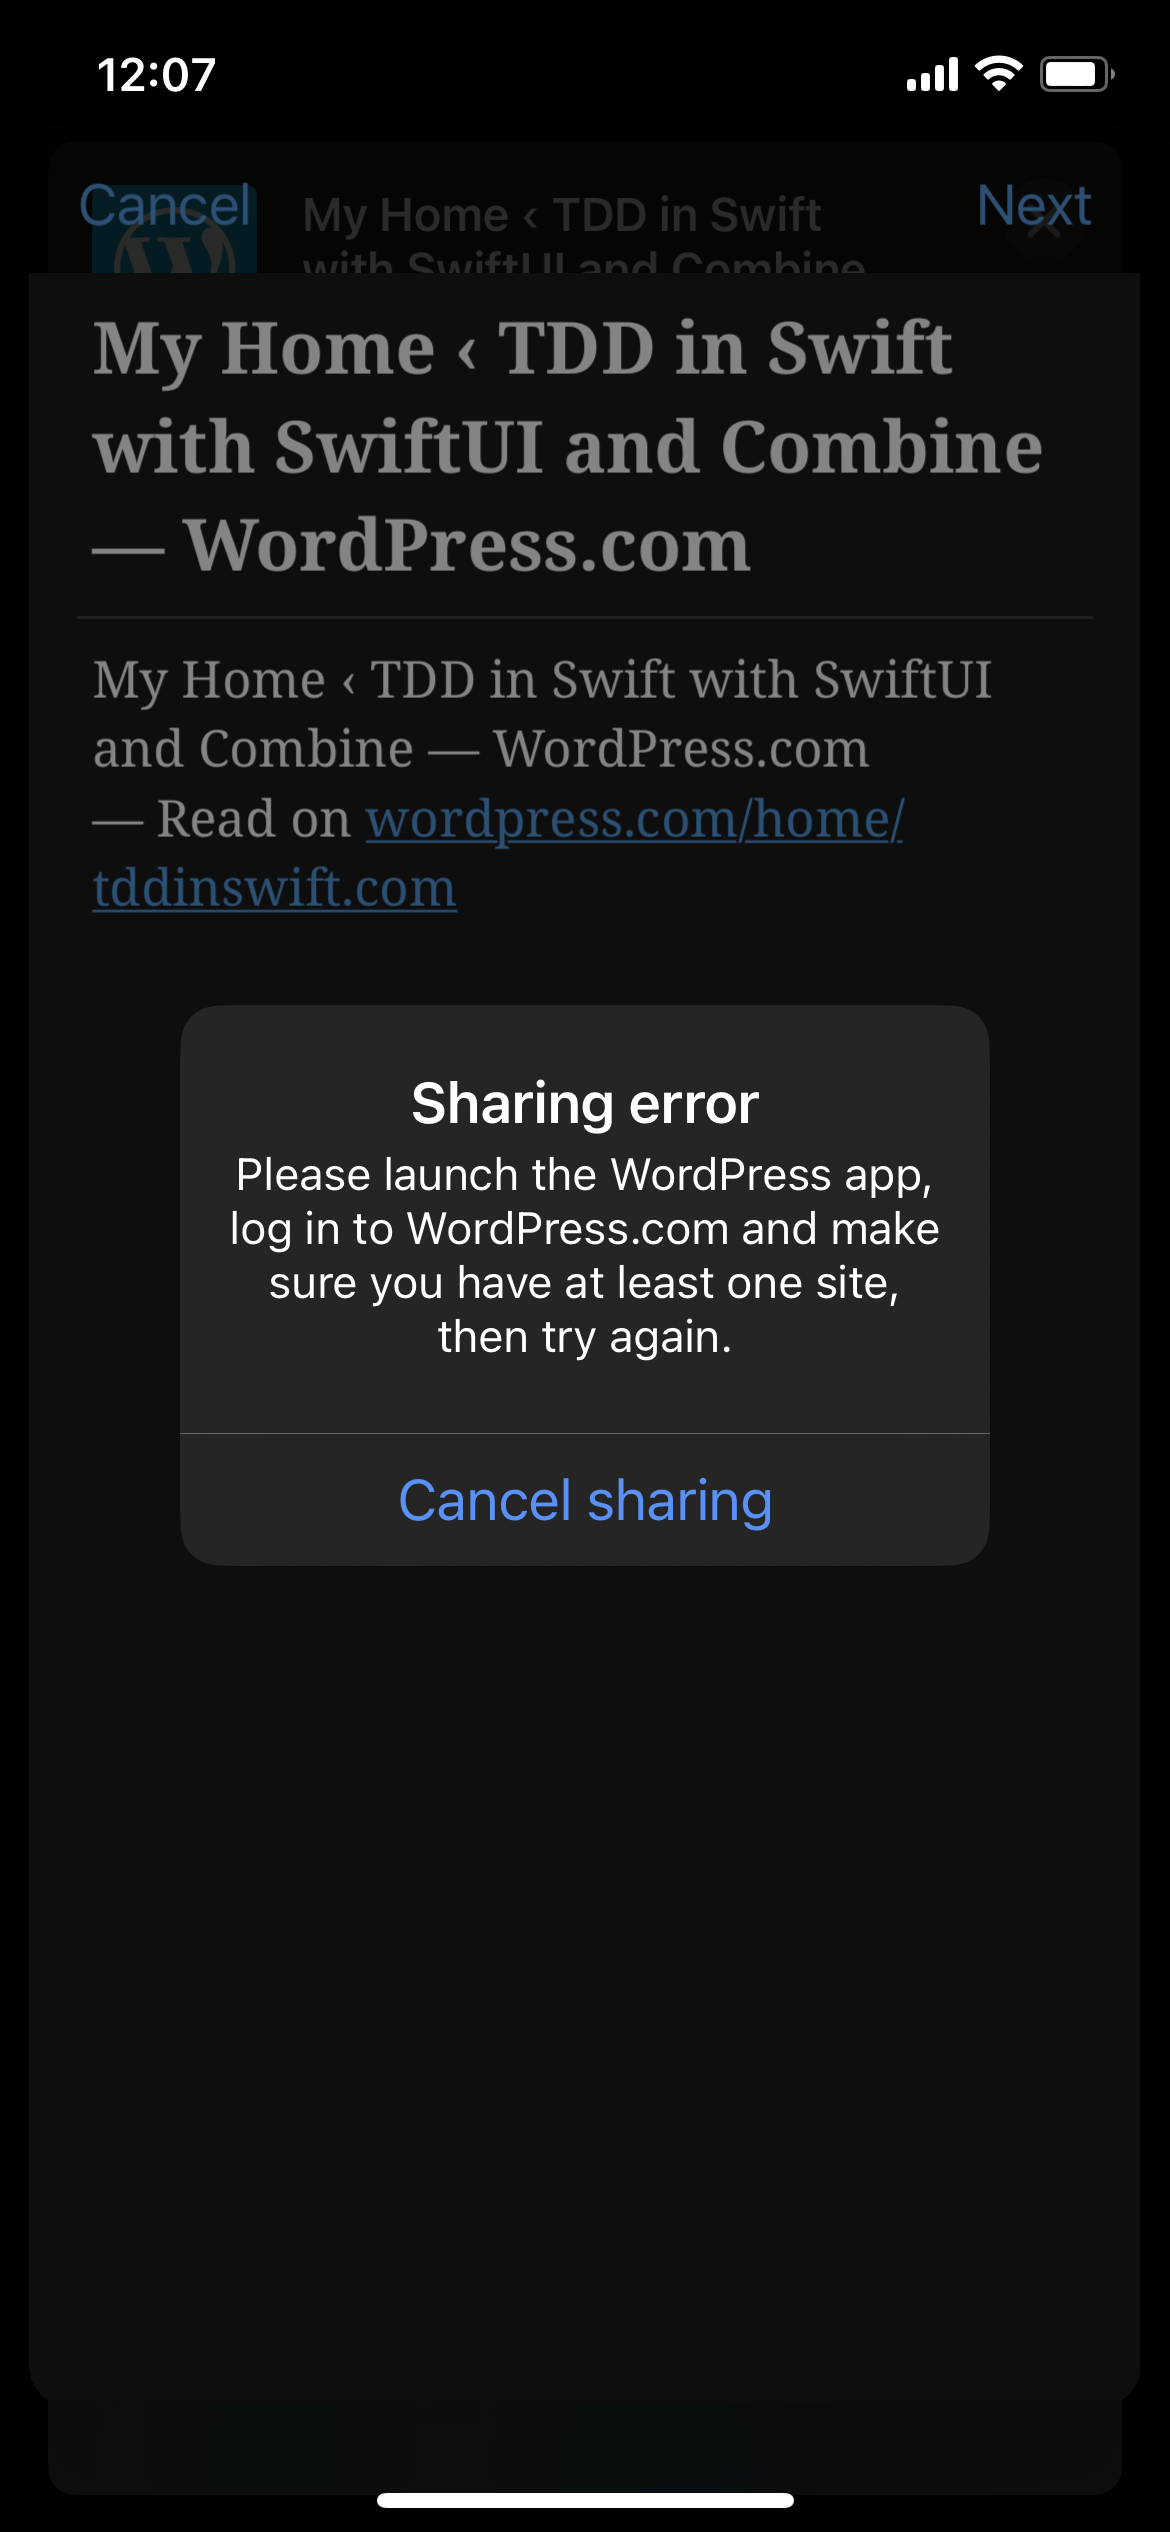Viewport: 1170px width, 2532px height.
Task: Tap the home indicator bar at bottom
Action: (x=585, y=2500)
